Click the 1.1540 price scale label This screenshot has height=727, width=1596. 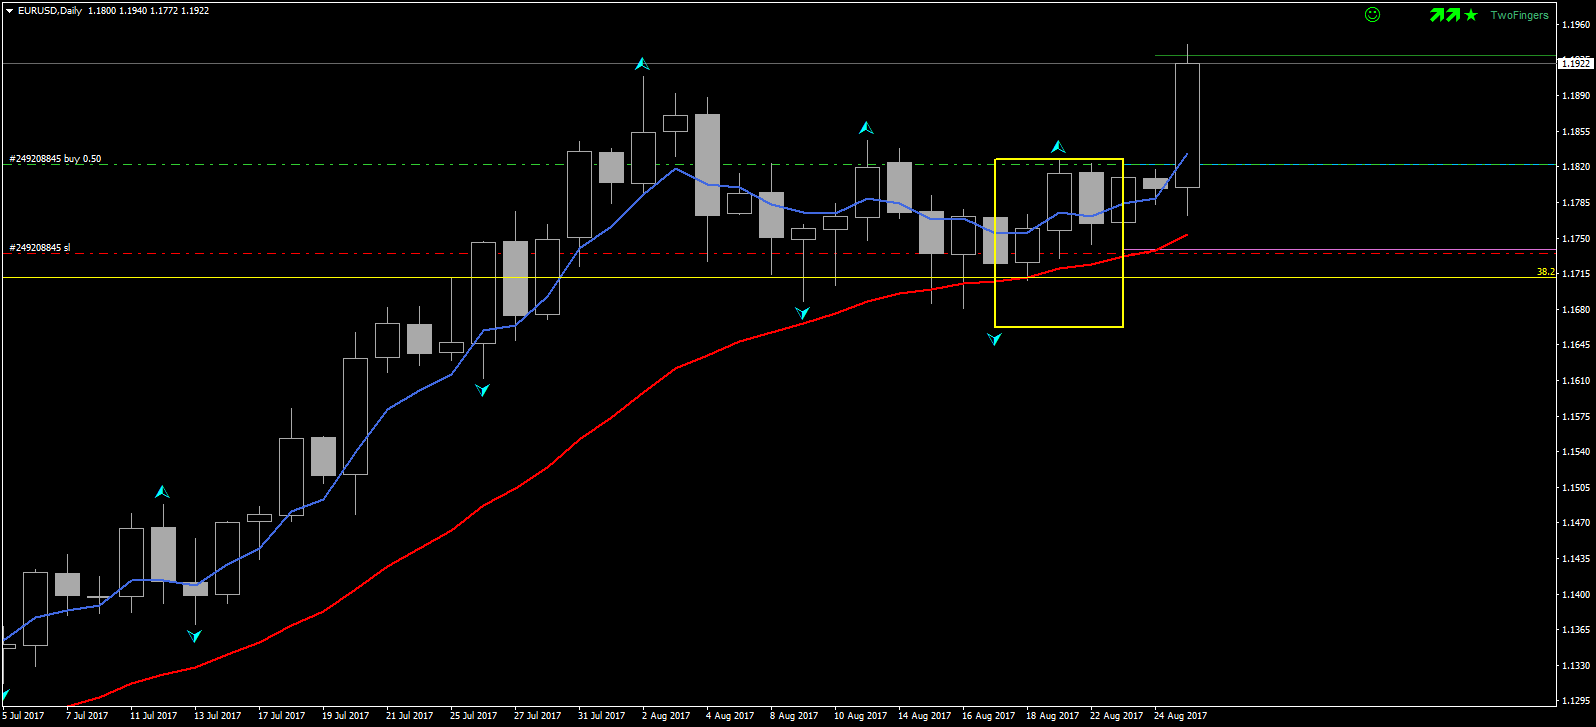(x=1575, y=452)
